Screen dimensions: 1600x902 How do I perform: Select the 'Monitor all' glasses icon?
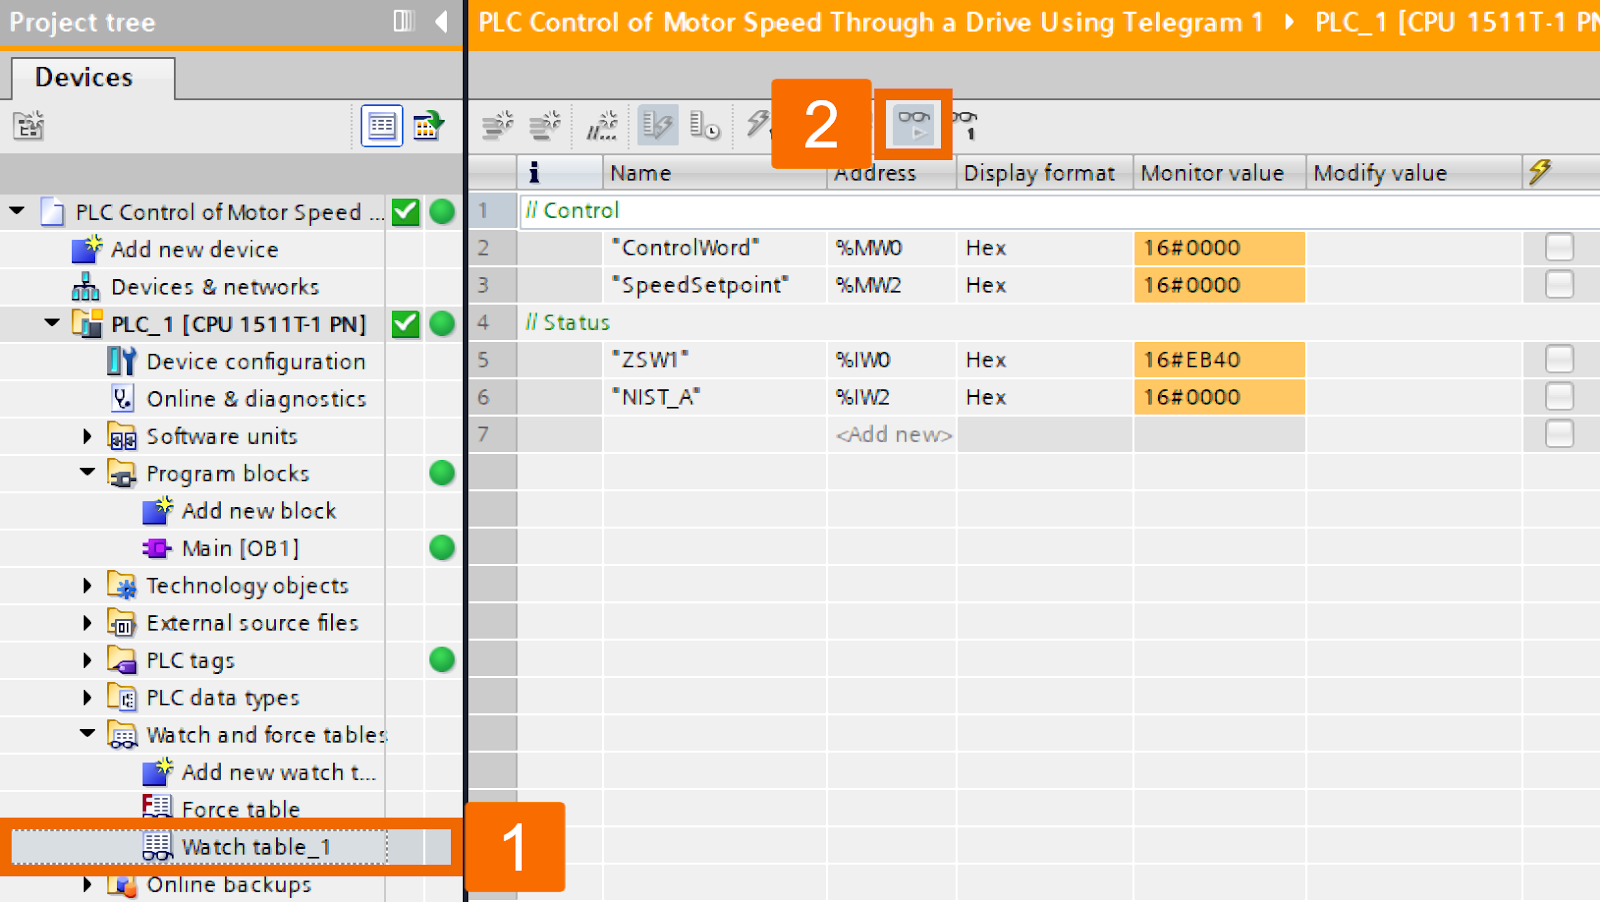[913, 124]
